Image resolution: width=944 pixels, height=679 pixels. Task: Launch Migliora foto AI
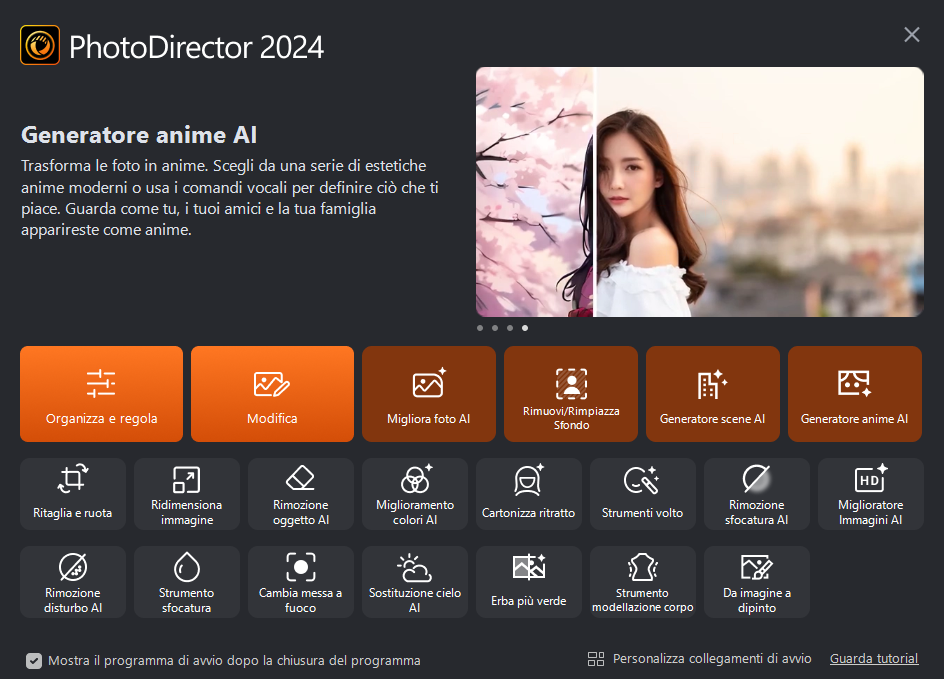tap(429, 394)
